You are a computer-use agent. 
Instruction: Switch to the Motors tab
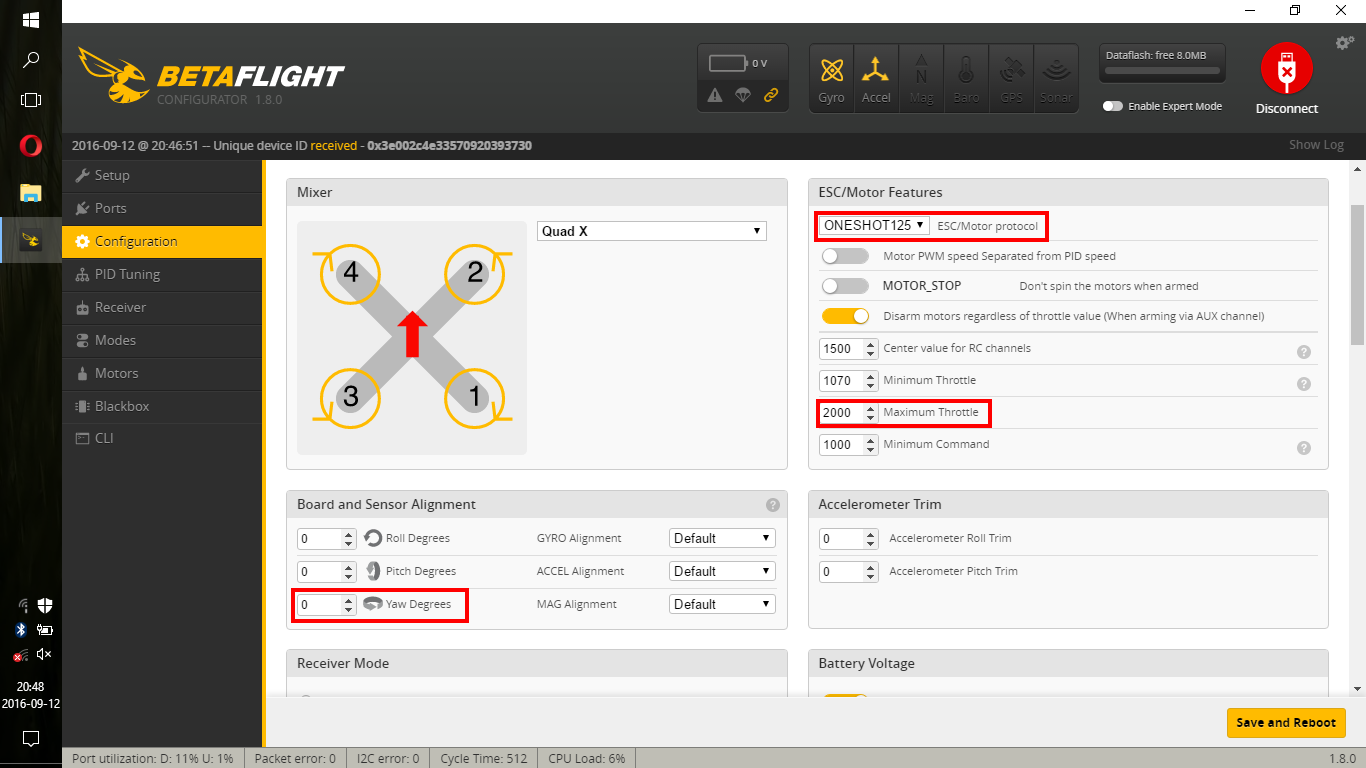pos(116,373)
